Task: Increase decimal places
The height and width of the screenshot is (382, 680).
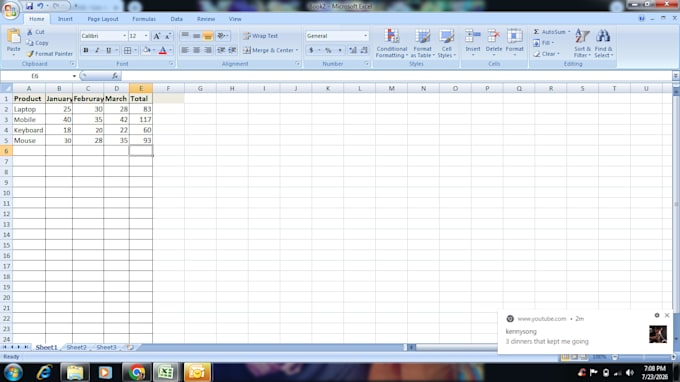Action: click(x=353, y=50)
